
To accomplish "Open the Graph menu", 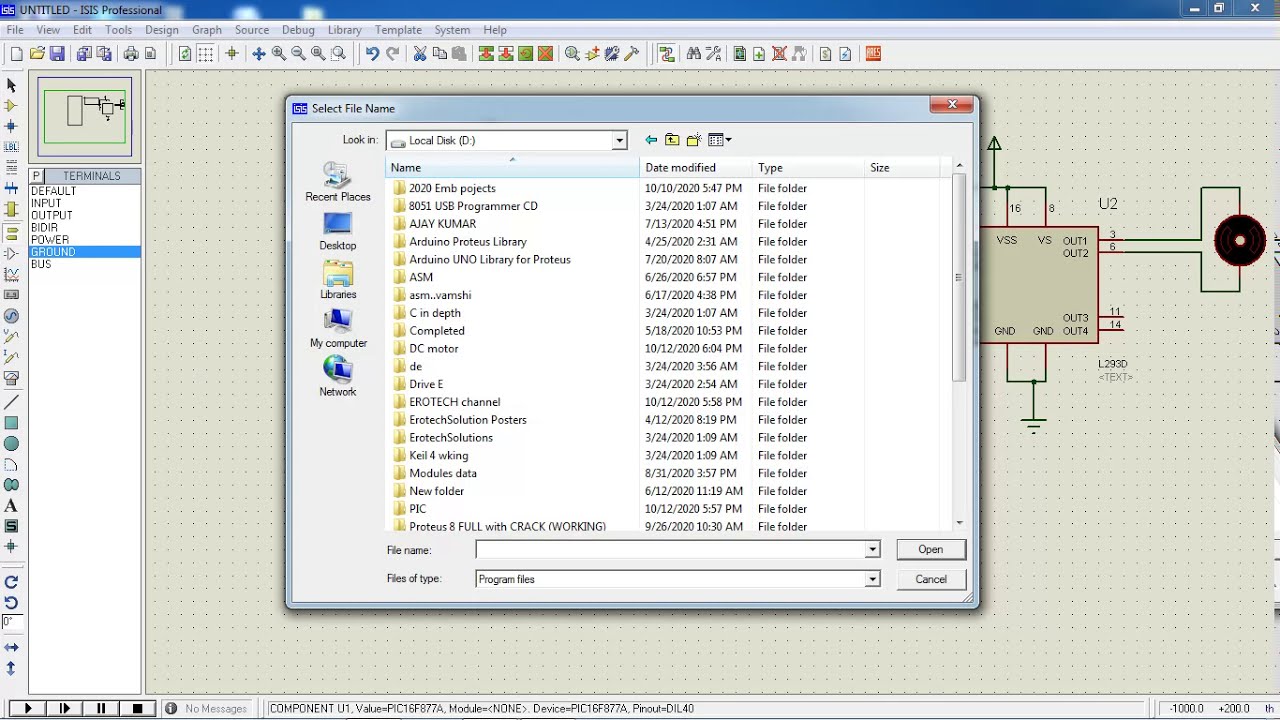I will point(207,30).
